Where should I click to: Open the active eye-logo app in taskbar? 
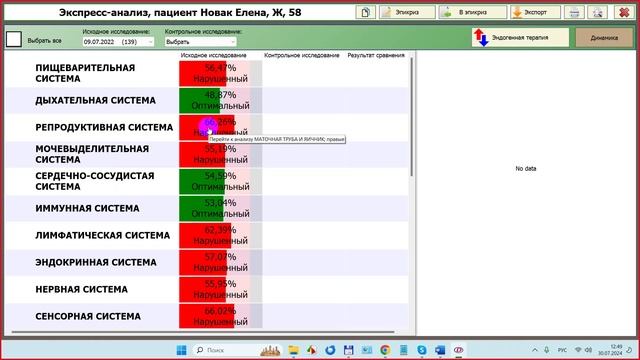[458, 350]
